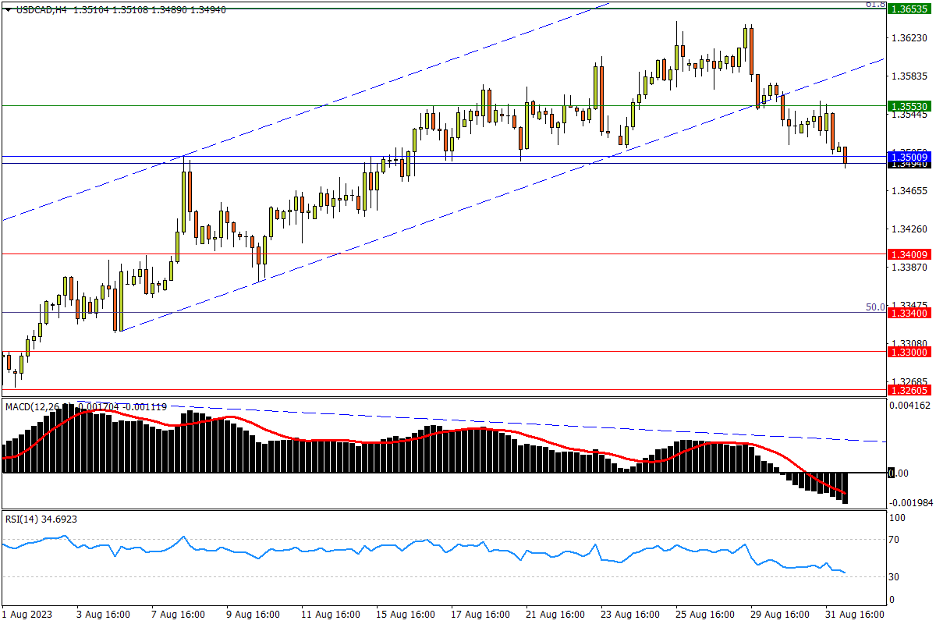This screenshot has width=936, height=624.
Task: Click the RSI(14) 34.6923 indicator label
Action: tap(42, 519)
